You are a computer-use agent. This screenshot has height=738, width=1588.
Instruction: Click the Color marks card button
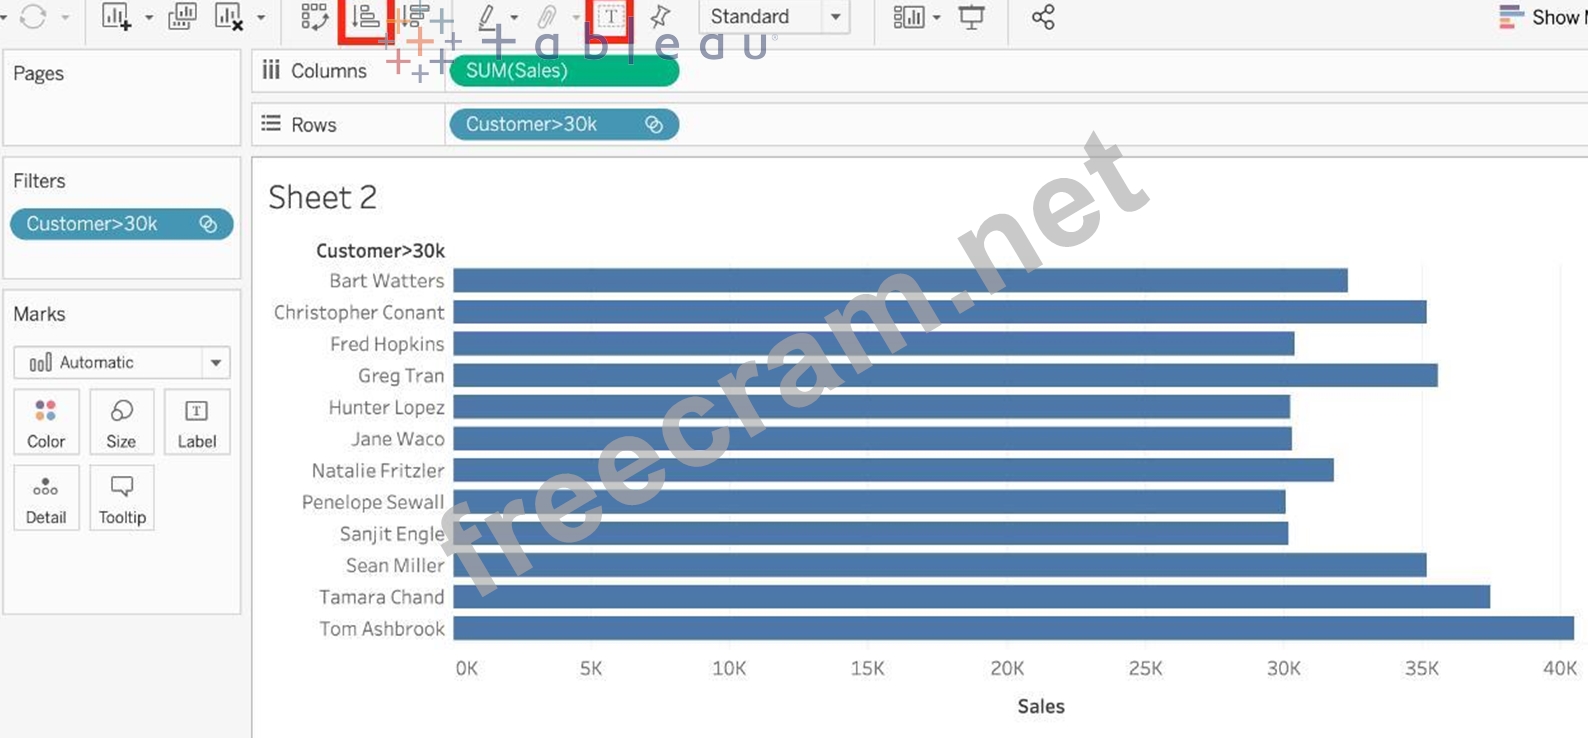click(46, 423)
